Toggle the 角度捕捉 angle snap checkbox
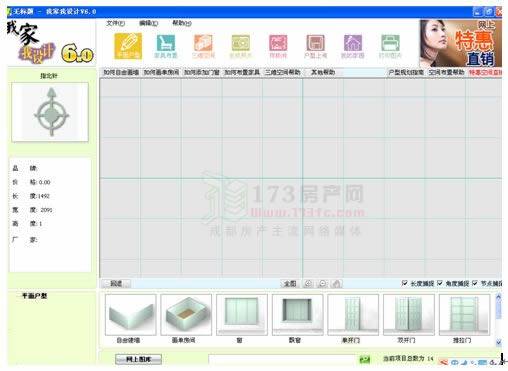 coord(440,283)
